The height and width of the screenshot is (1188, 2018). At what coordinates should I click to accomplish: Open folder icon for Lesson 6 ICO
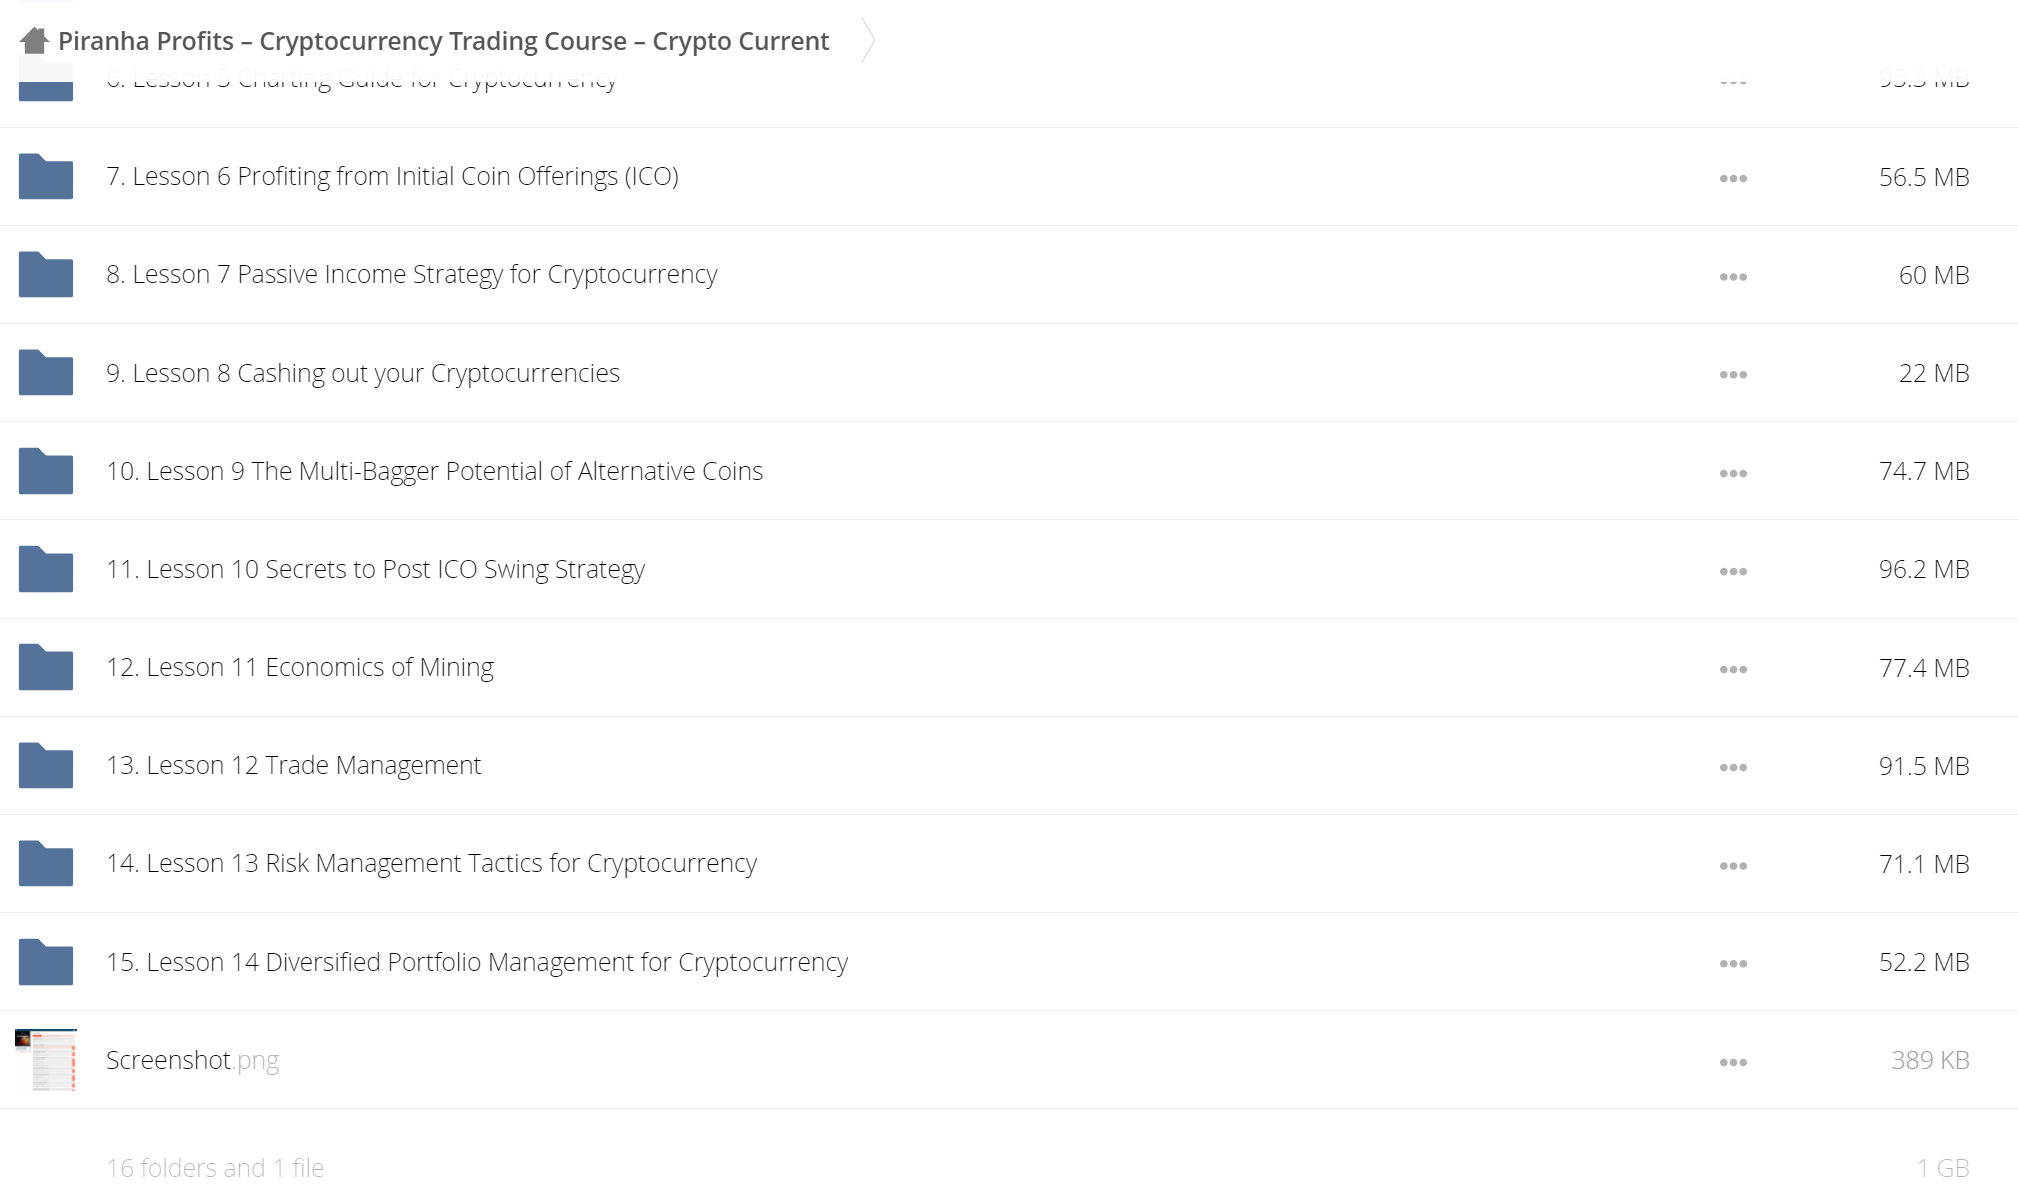click(x=46, y=176)
